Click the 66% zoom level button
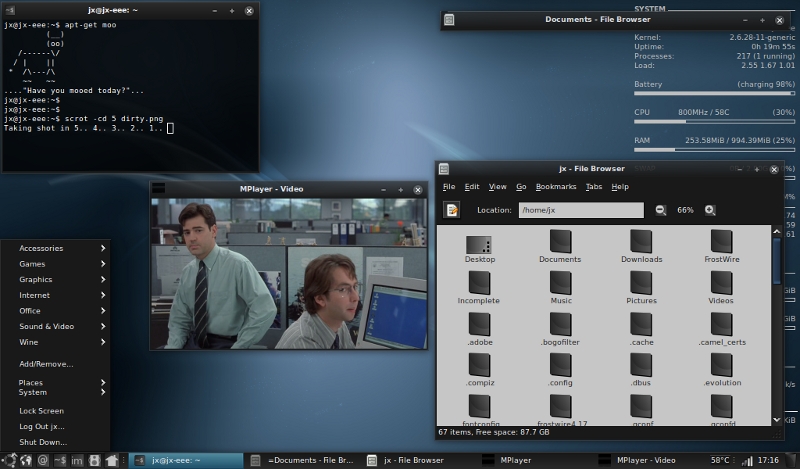 tap(685, 210)
